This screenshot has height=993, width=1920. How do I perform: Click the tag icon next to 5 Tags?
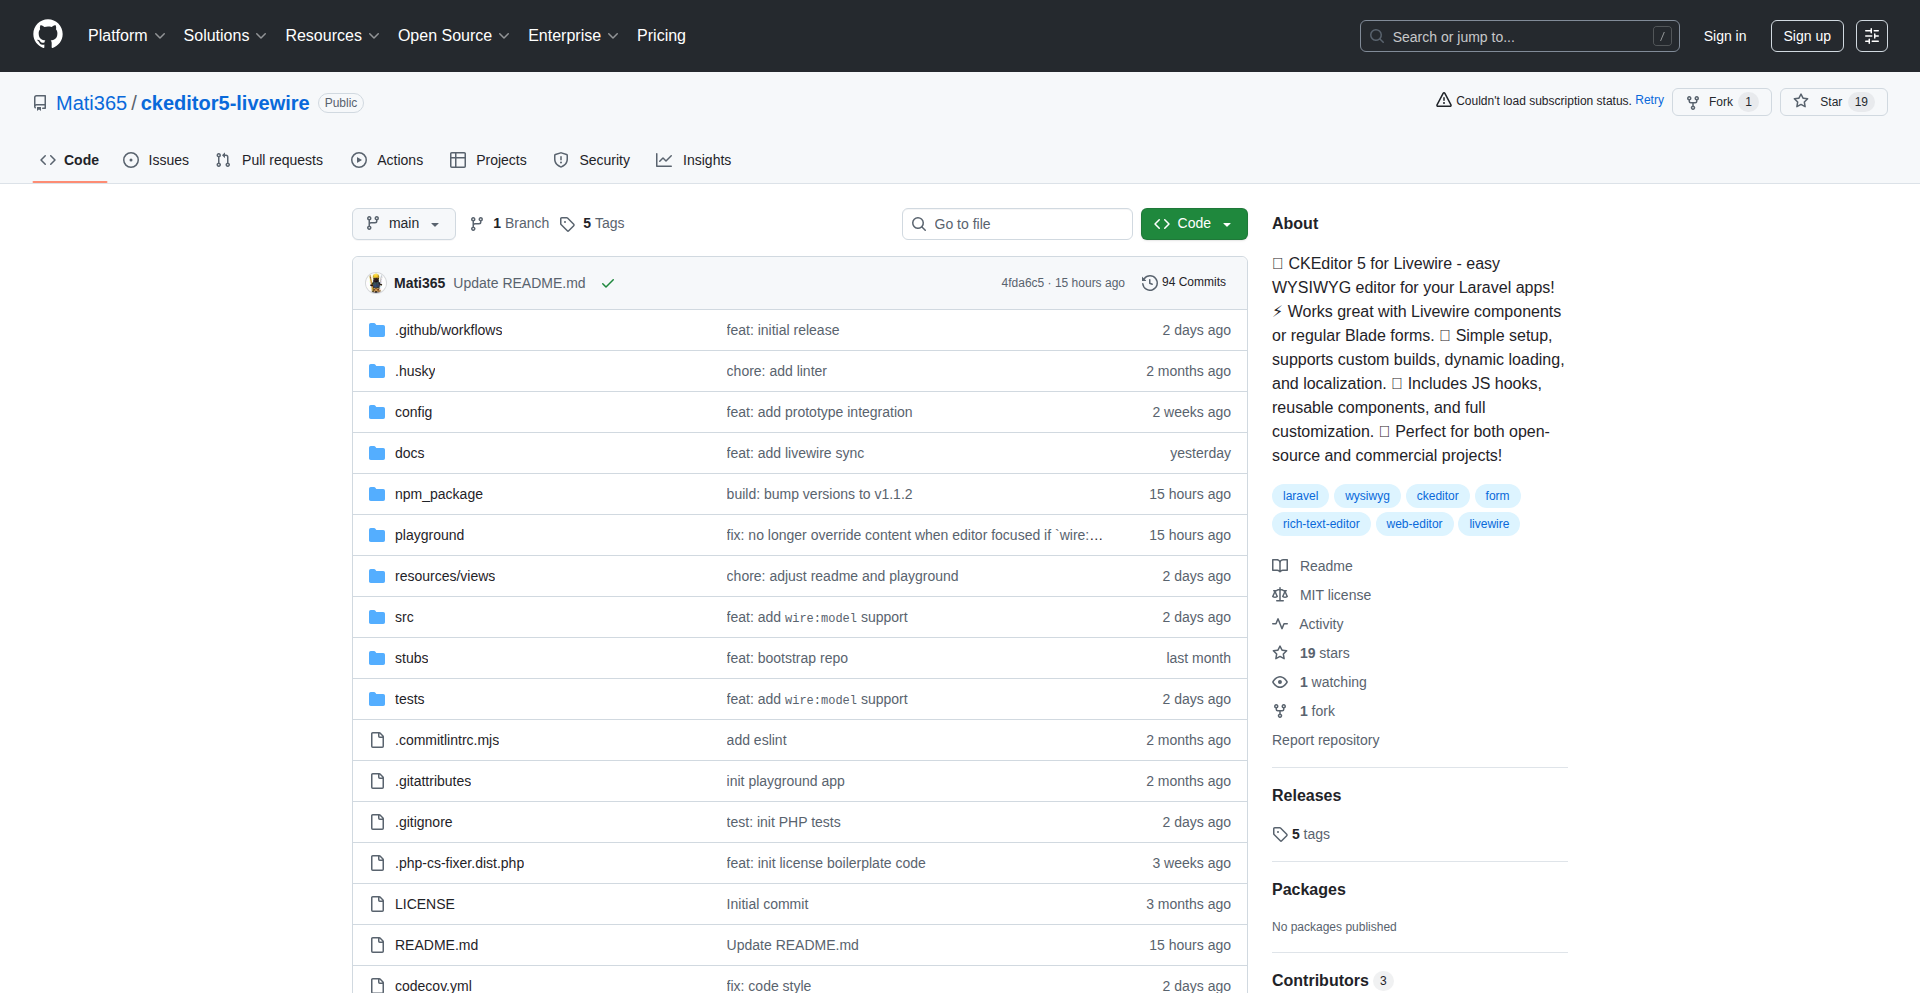coord(567,224)
